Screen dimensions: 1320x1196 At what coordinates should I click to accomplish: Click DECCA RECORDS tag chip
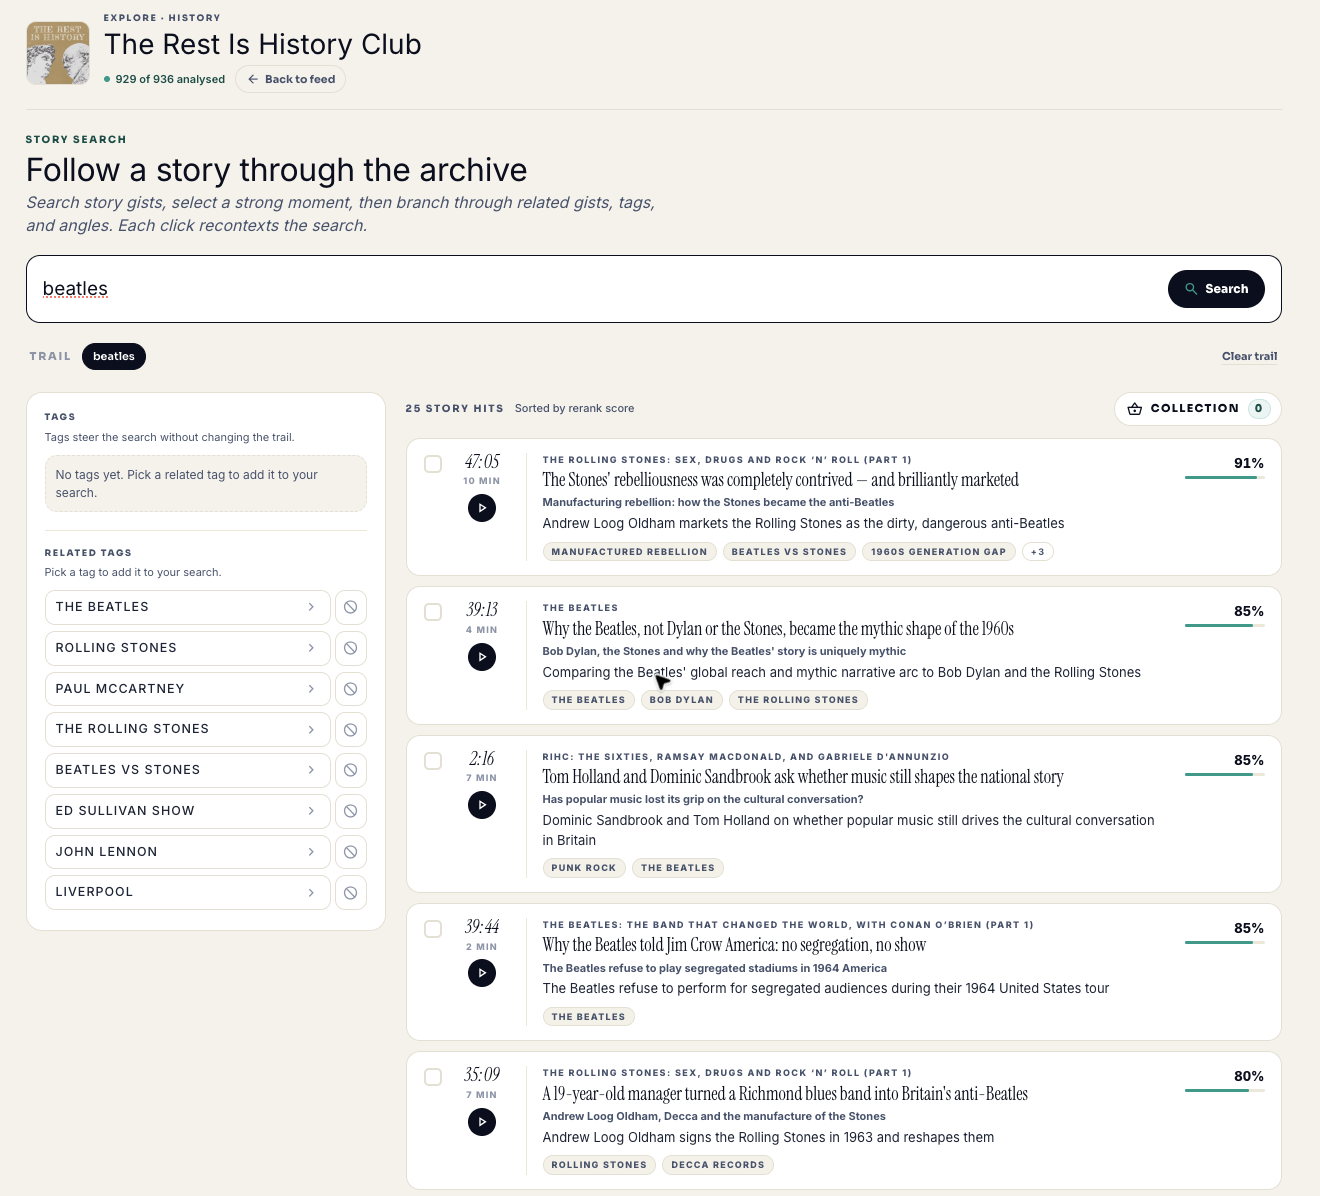[x=718, y=1165]
